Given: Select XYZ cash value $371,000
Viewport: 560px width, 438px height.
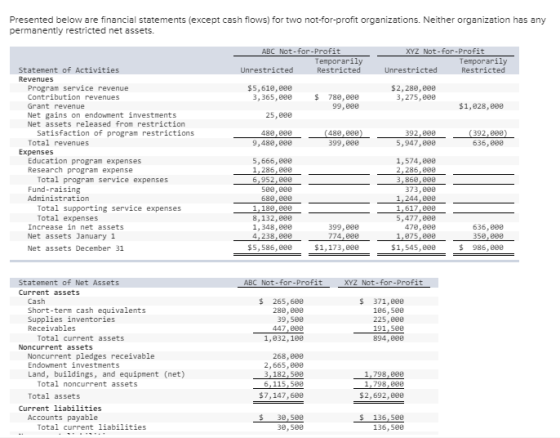Looking at the screenshot, I should 382,301.
